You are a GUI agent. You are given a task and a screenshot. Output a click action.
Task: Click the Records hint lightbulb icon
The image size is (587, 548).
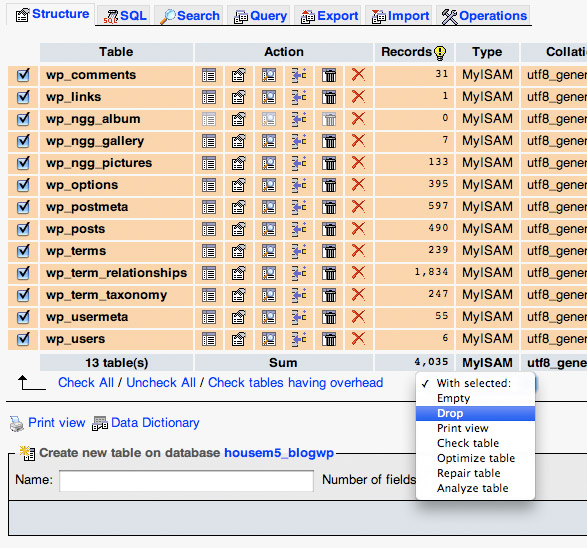click(440, 53)
